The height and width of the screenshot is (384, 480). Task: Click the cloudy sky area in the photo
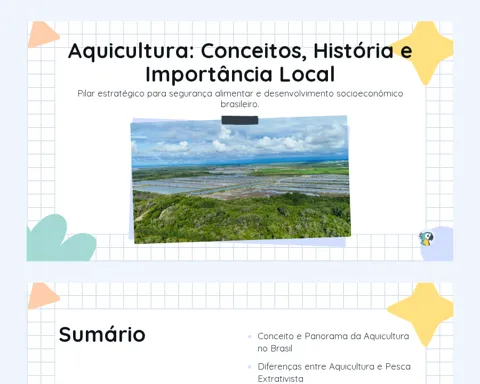pyautogui.click(x=240, y=142)
